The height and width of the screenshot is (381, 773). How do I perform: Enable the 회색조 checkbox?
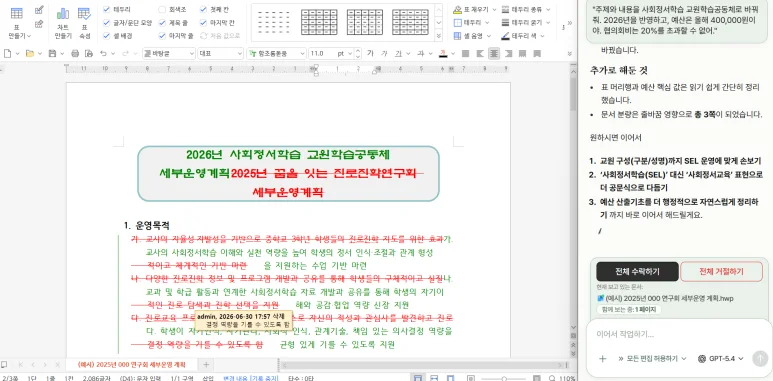point(162,9)
